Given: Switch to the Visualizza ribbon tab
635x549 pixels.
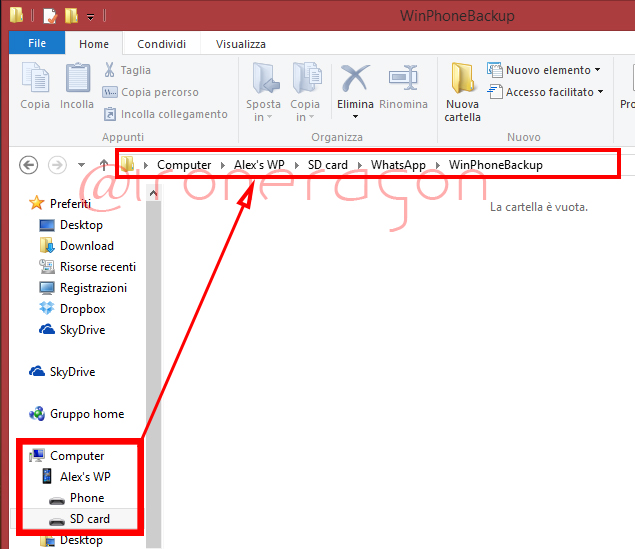Looking at the screenshot, I should [x=241, y=44].
